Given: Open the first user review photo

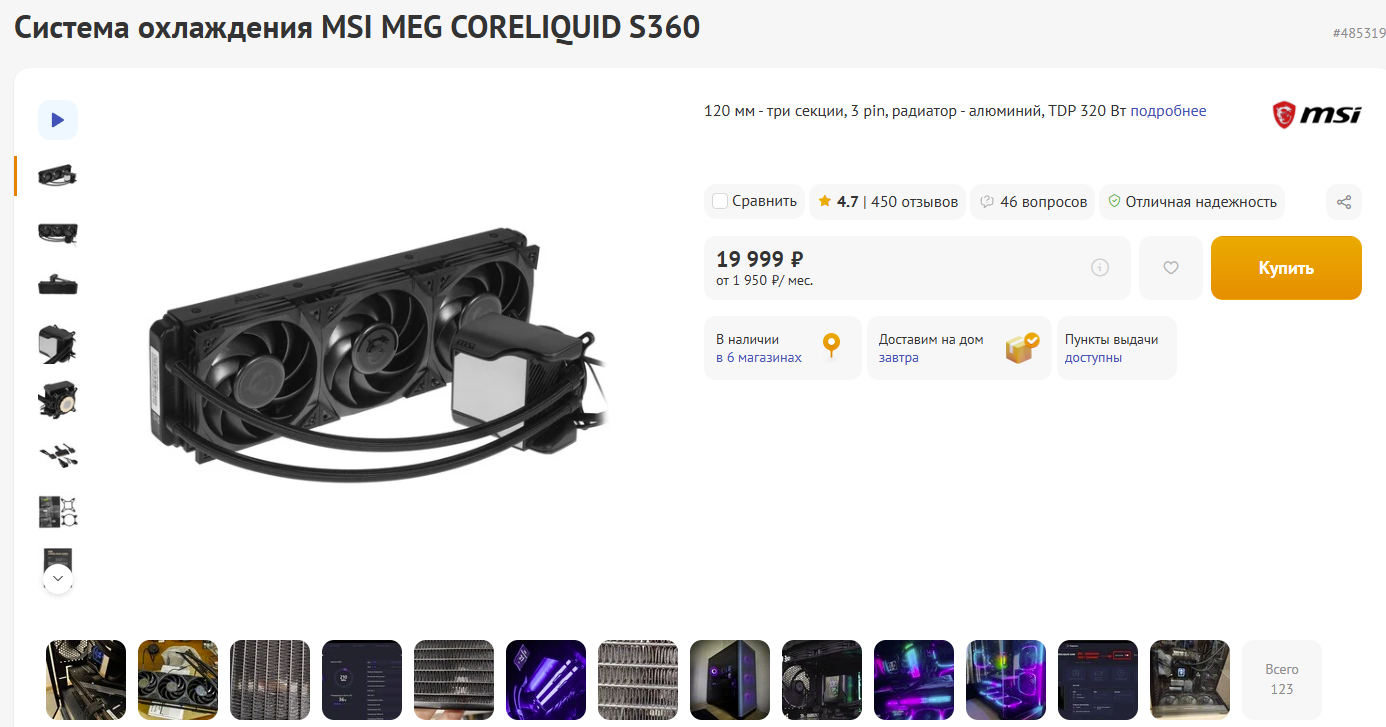Looking at the screenshot, I should tap(86, 680).
